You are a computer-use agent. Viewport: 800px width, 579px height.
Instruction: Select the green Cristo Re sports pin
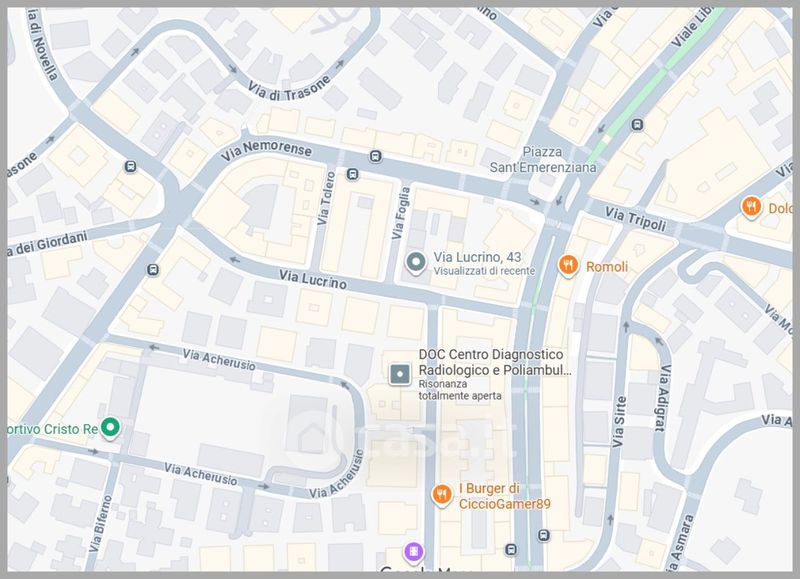113,429
